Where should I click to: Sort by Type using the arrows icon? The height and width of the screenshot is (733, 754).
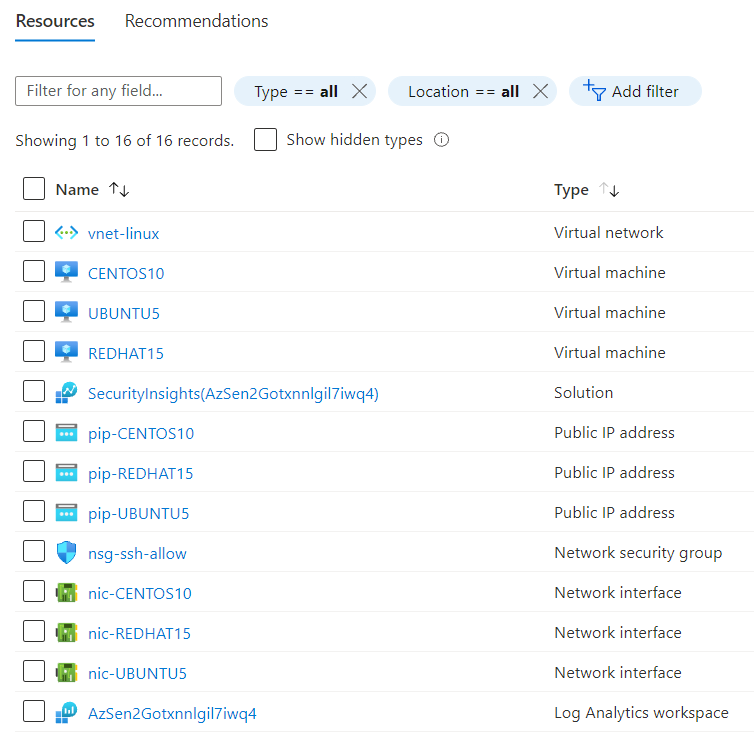609,190
